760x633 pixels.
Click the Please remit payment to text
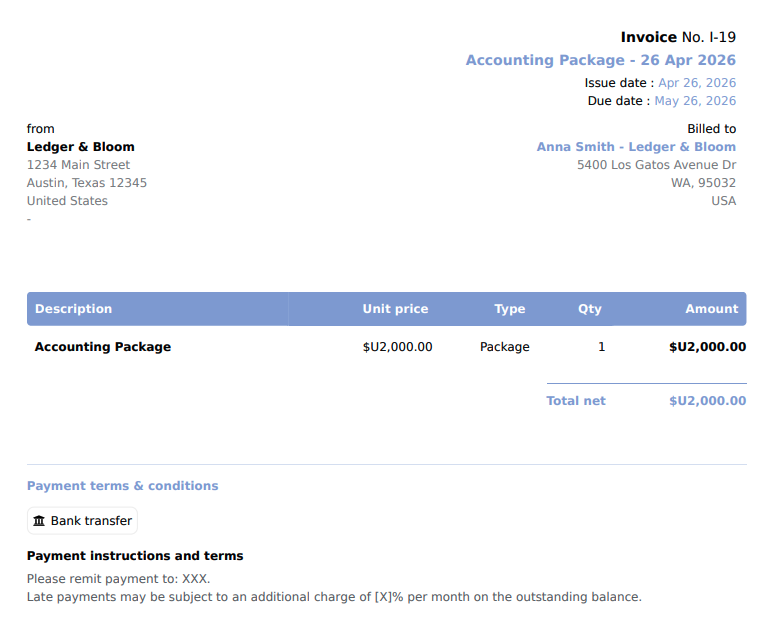(x=118, y=579)
